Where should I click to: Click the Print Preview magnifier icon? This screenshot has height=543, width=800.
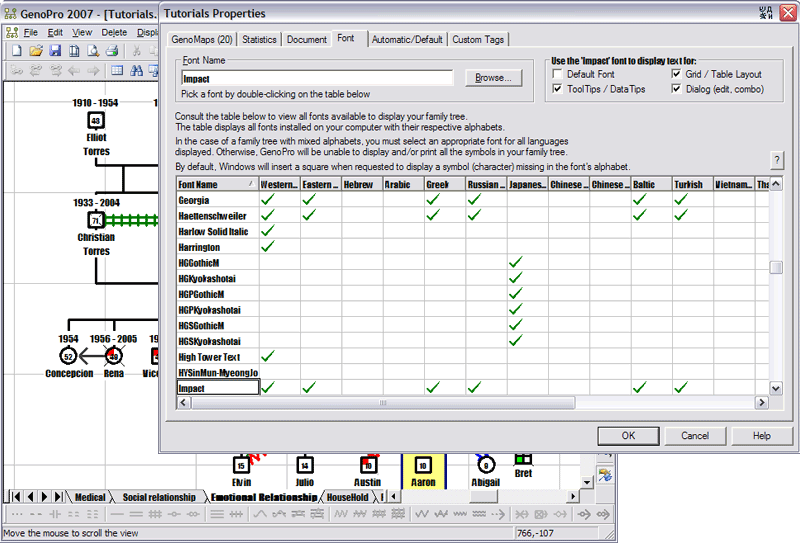[x=93, y=51]
